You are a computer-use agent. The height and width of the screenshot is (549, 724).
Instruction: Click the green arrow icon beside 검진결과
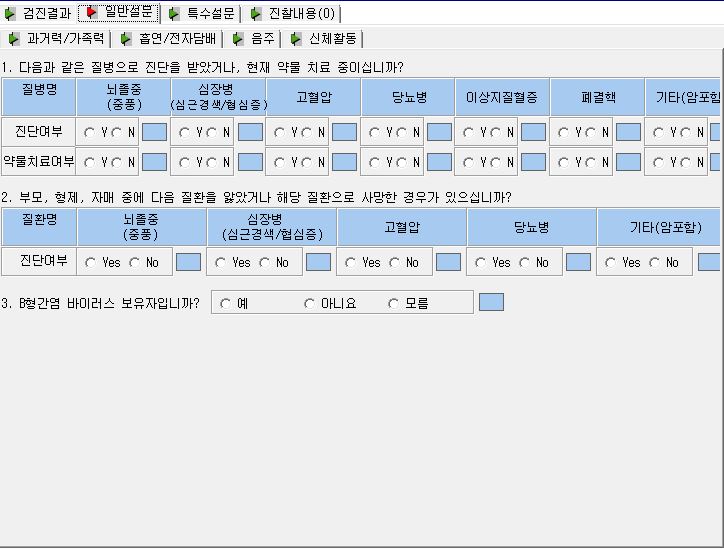coord(10,14)
